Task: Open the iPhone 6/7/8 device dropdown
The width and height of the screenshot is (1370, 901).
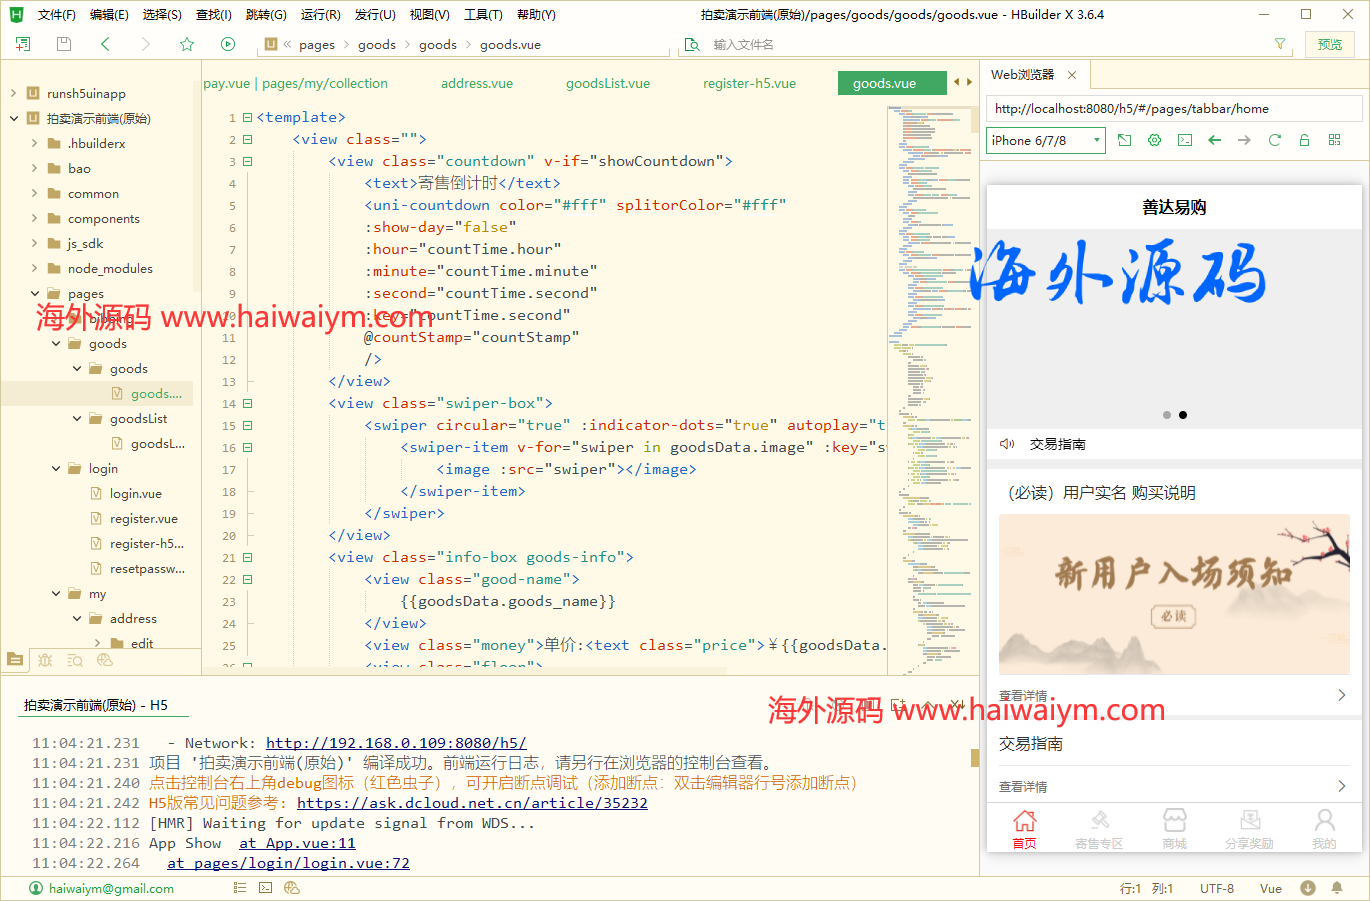Action: coord(1045,140)
